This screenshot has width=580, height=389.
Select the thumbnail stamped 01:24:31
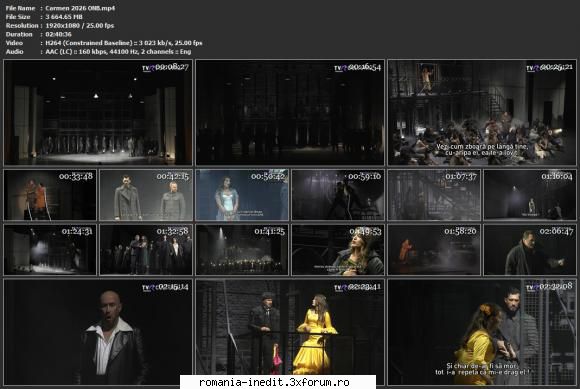[x=50, y=250]
